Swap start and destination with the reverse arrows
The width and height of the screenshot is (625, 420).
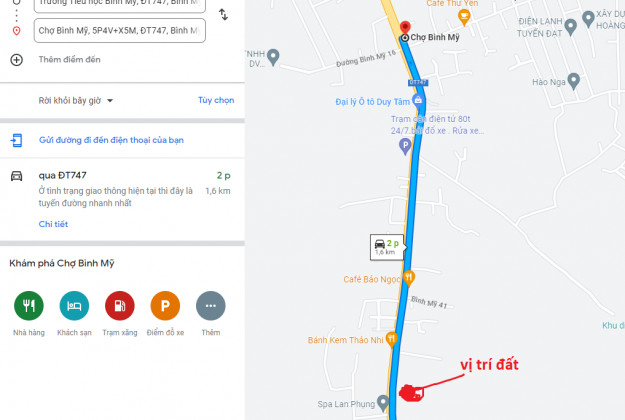223,15
